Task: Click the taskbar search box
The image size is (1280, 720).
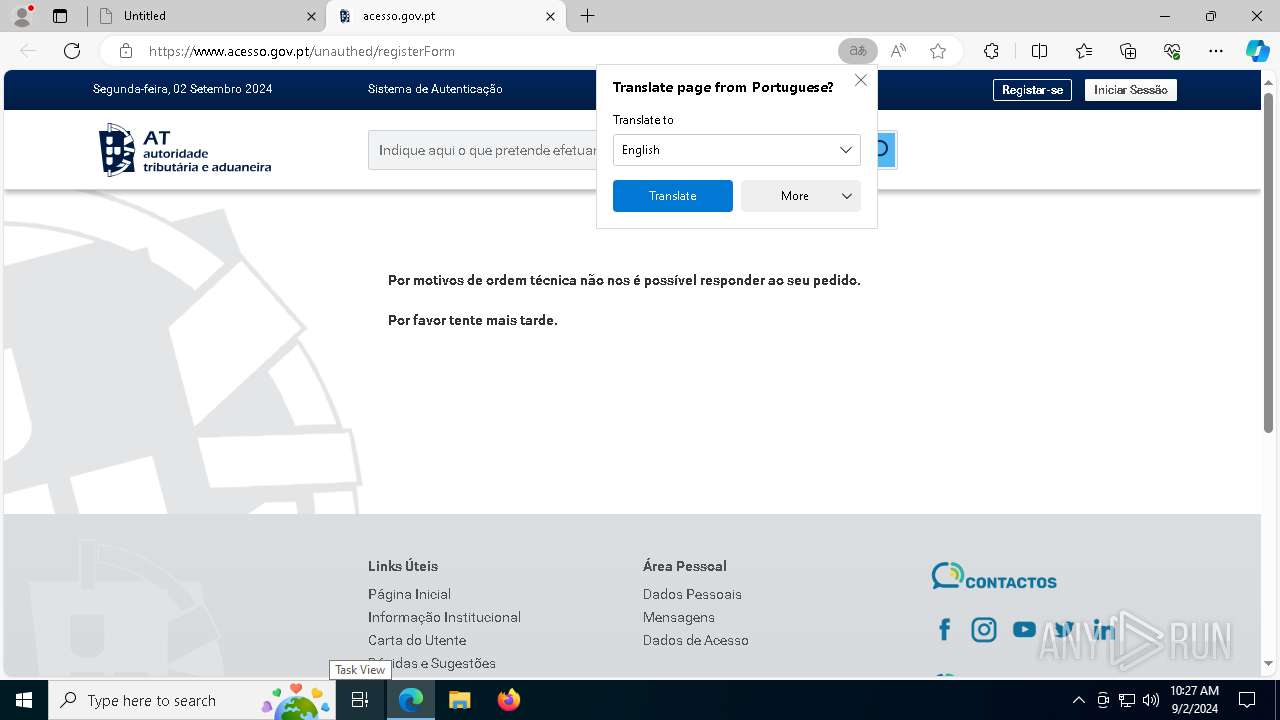Action: pos(191,700)
